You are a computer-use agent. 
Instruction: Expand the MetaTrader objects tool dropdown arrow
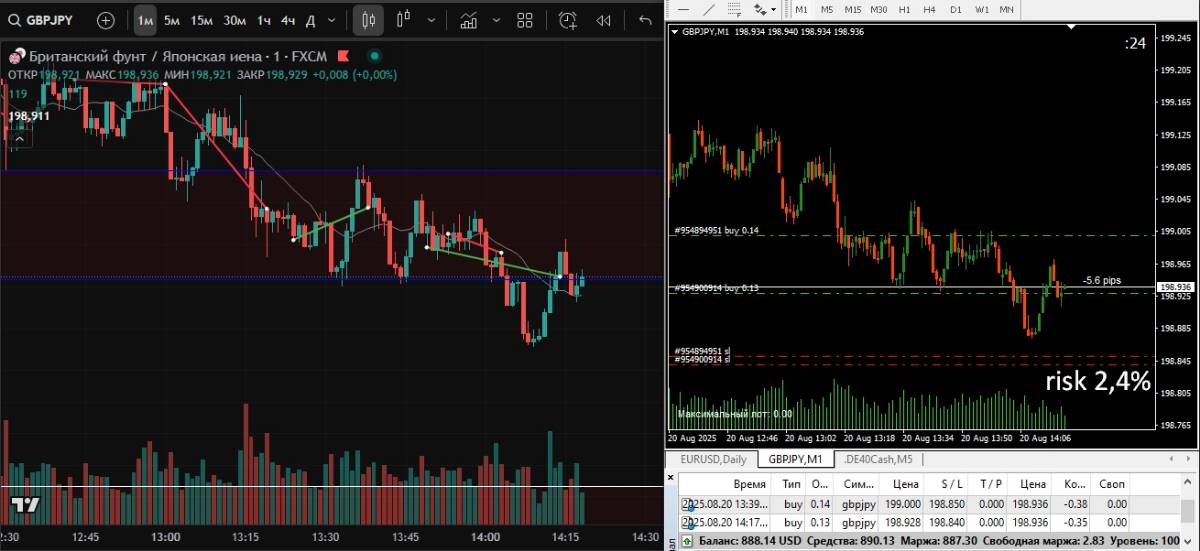[773, 9]
